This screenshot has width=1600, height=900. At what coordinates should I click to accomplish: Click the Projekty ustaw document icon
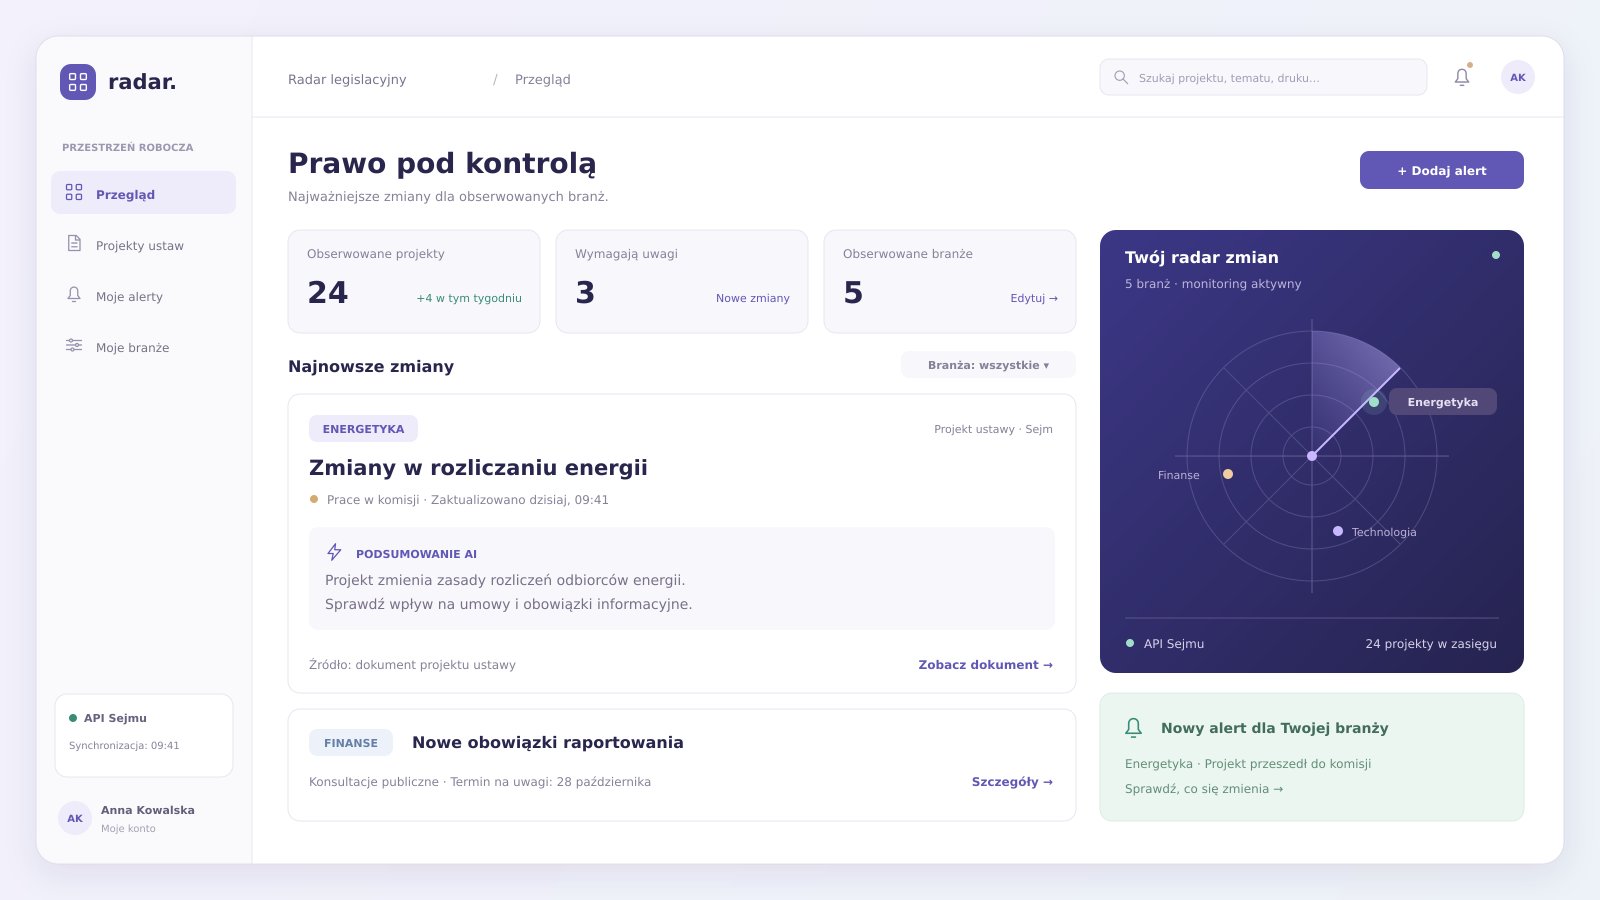(x=74, y=243)
